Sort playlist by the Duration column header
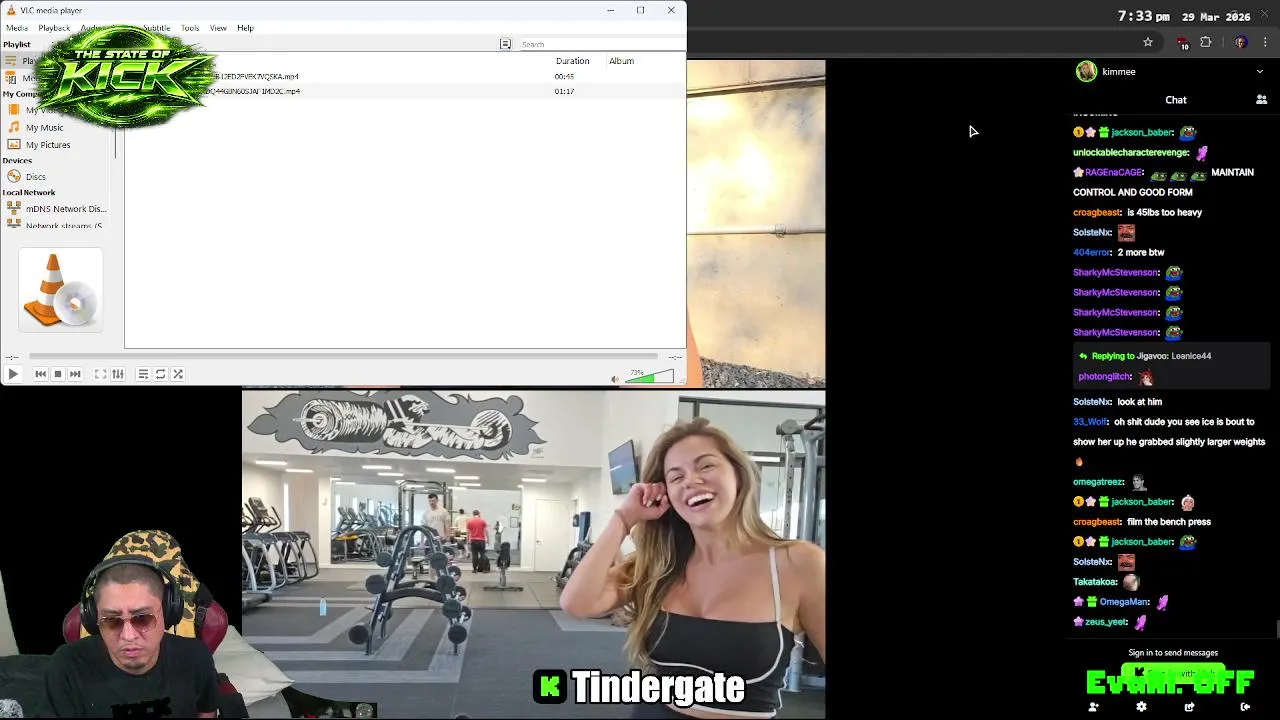Image resolution: width=1280 pixels, height=720 pixels. 573,61
